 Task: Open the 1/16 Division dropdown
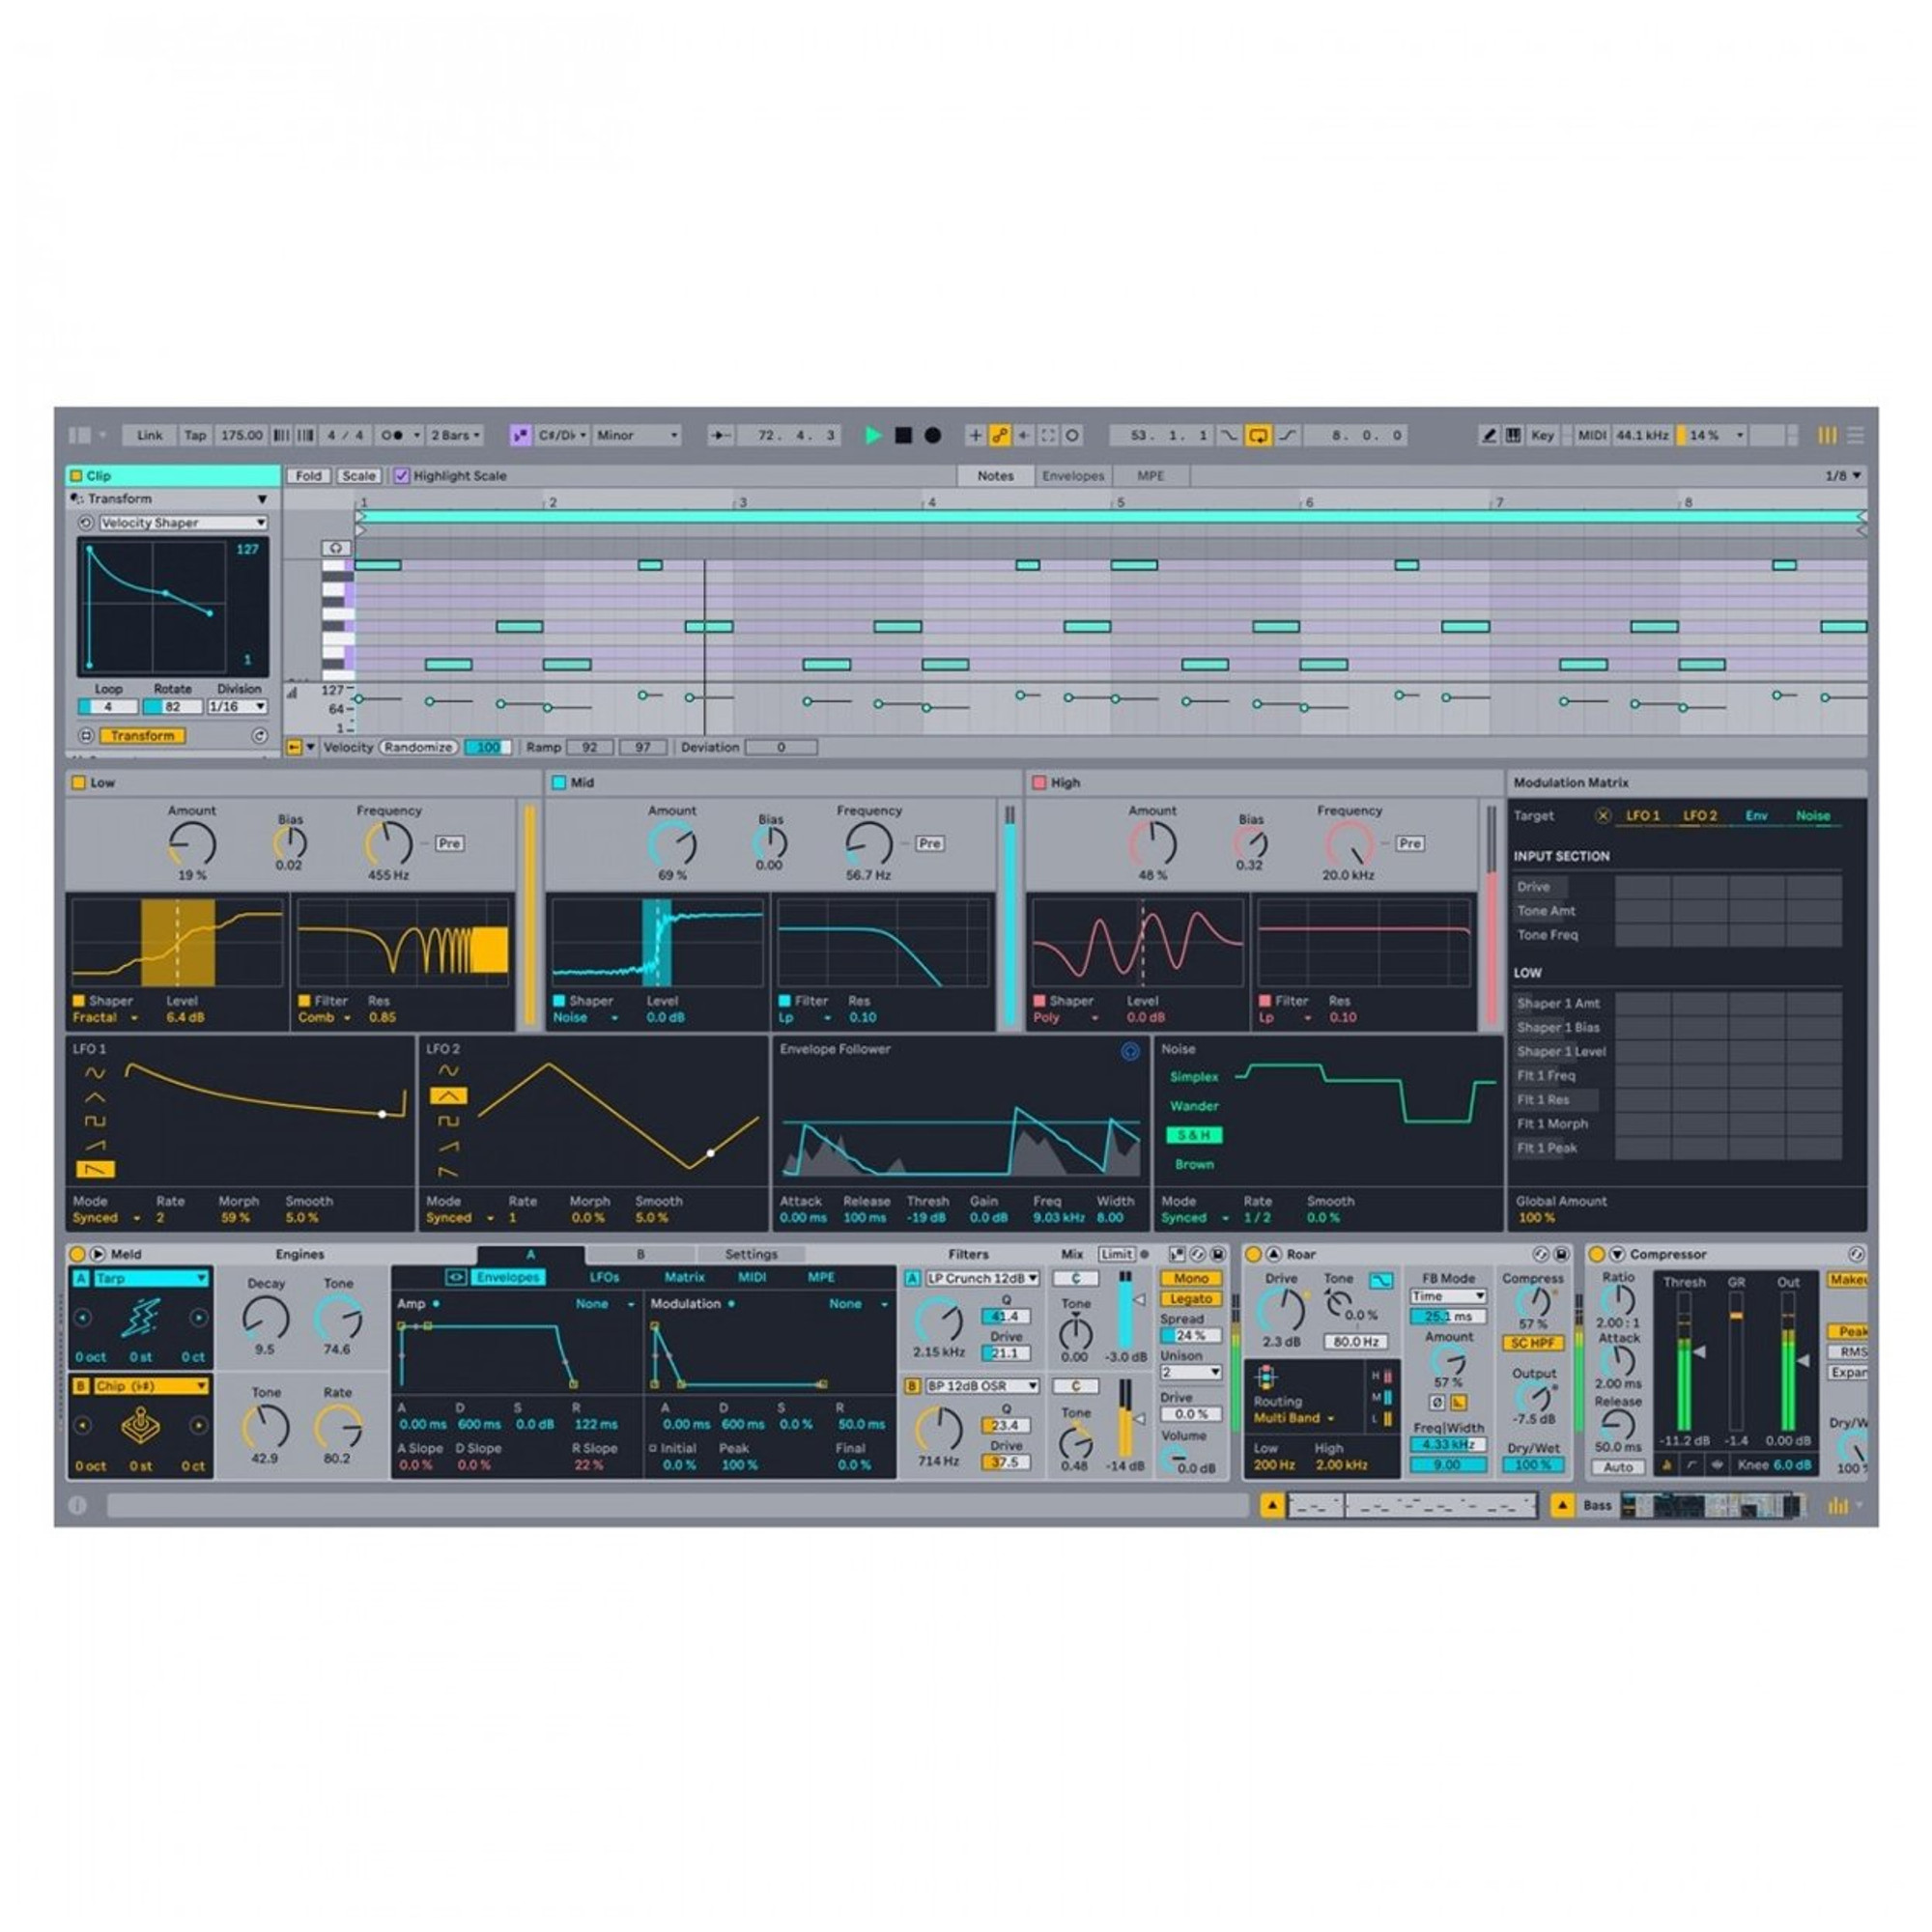237,707
